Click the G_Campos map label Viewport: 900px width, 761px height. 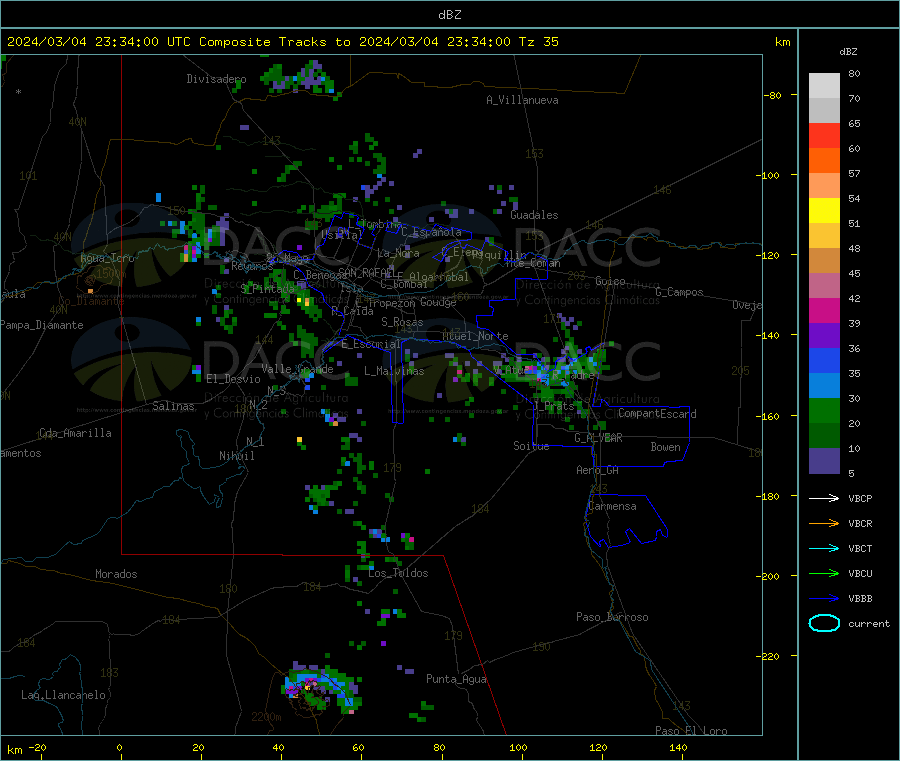click(679, 292)
